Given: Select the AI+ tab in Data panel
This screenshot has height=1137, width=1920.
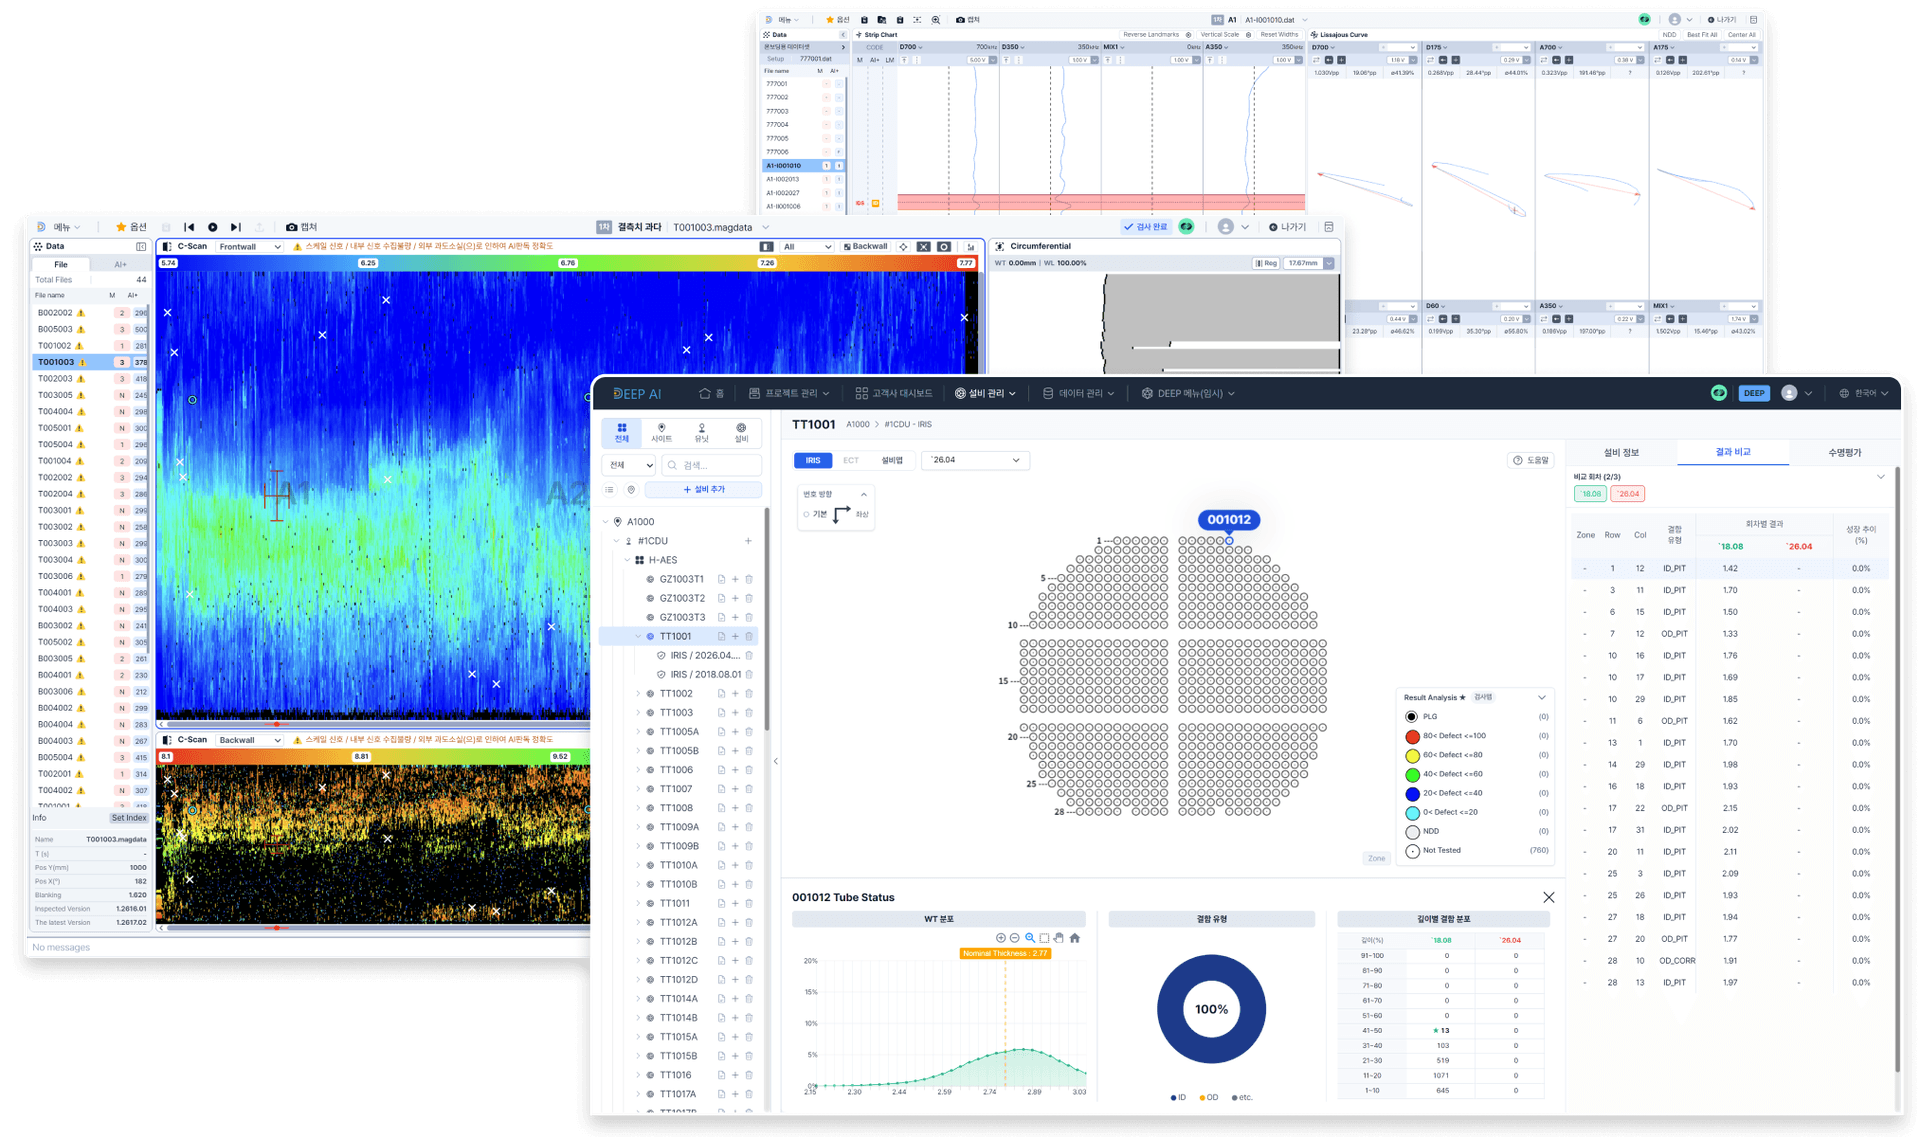Looking at the screenshot, I should coord(120,264).
